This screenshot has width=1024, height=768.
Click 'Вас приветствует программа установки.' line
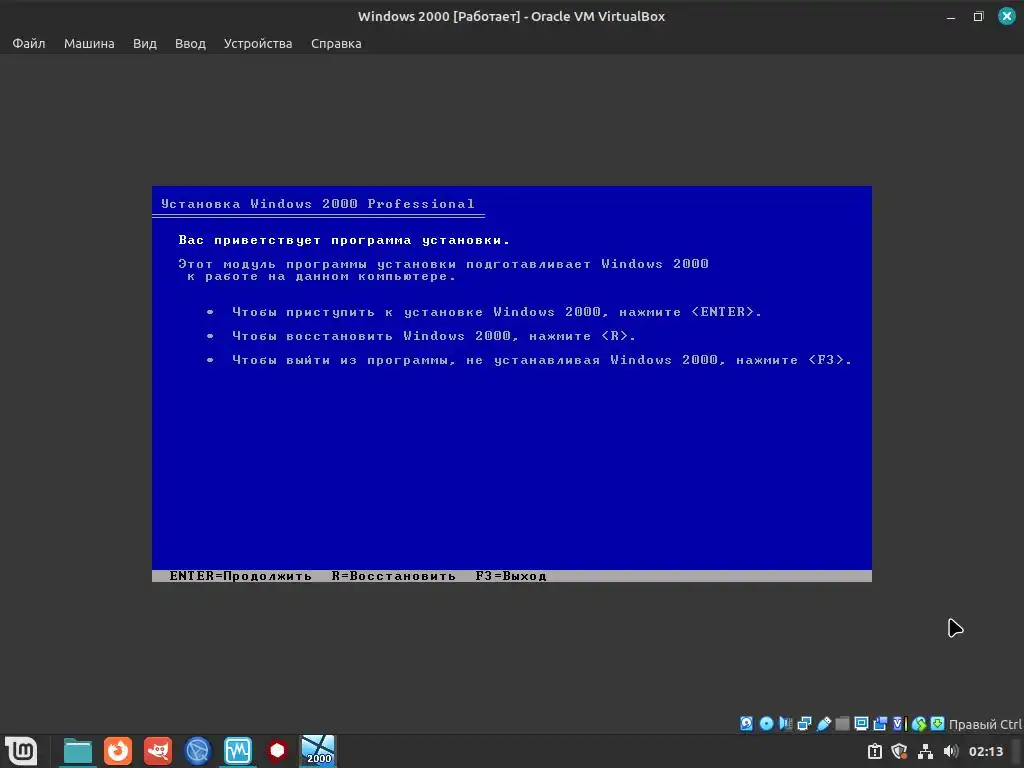tap(344, 240)
